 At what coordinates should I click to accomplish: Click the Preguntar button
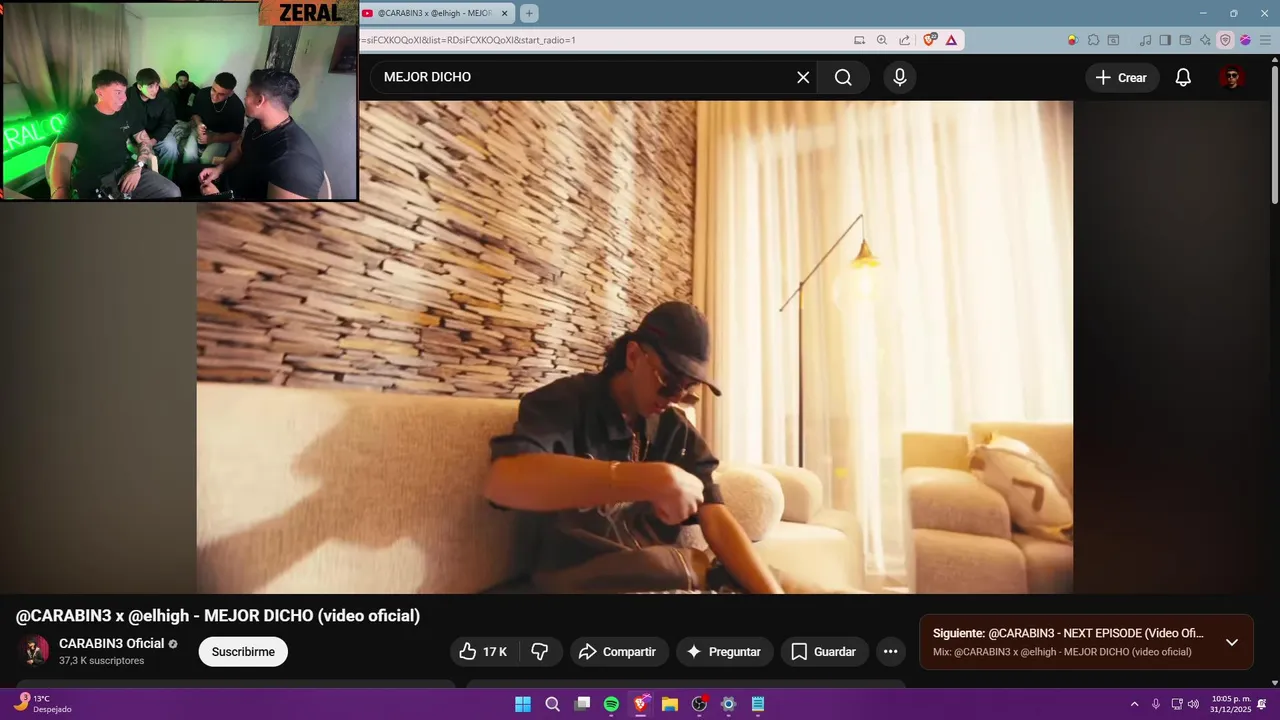click(724, 652)
